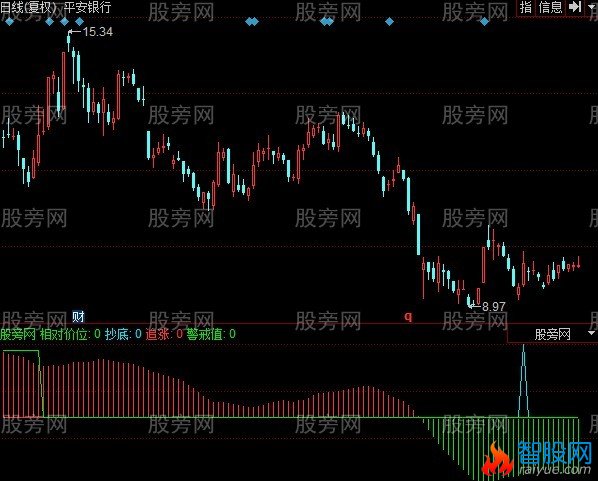Click the blue diamond marker near 信息

[x=484, y=22]
